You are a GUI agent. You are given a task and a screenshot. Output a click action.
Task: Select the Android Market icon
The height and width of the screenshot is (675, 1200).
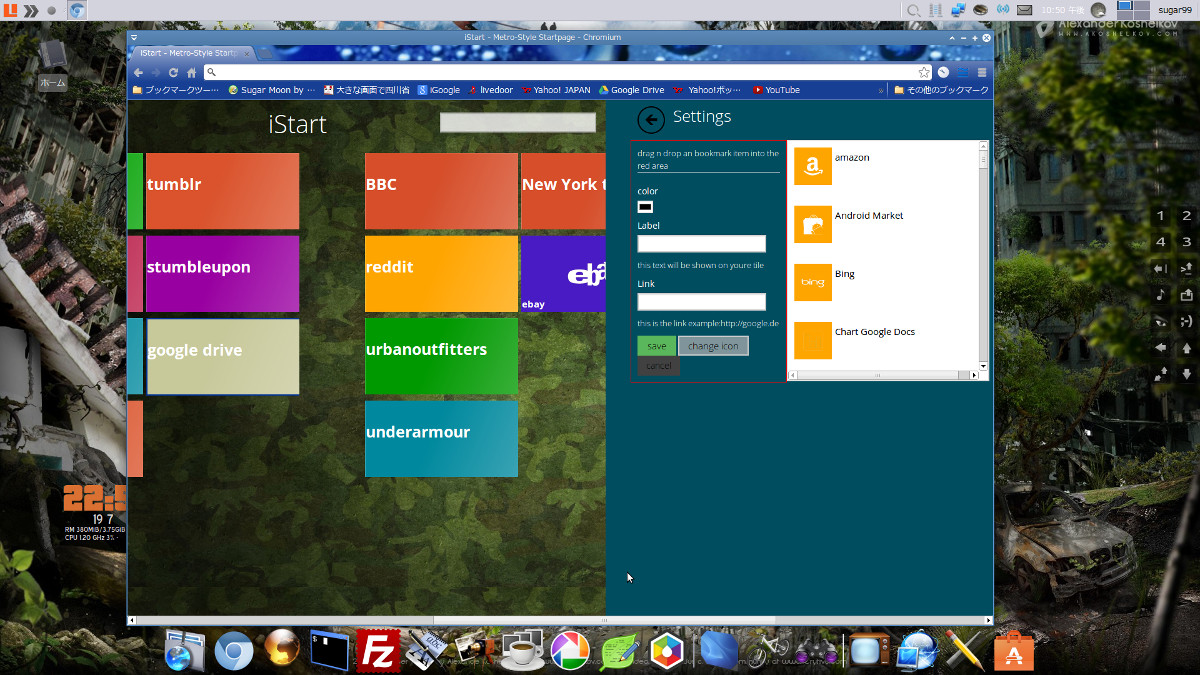click(813, 224)
